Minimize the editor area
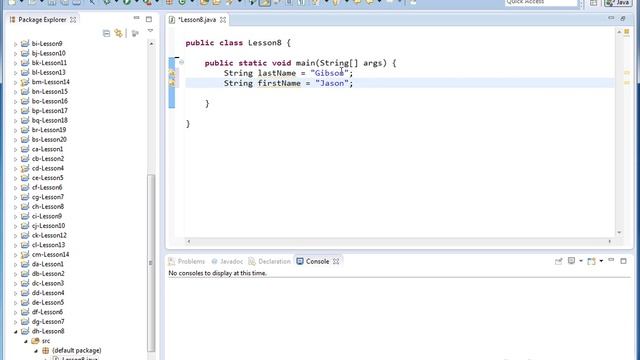This screenshot has width=640, height=360. [x=611, y=18]
